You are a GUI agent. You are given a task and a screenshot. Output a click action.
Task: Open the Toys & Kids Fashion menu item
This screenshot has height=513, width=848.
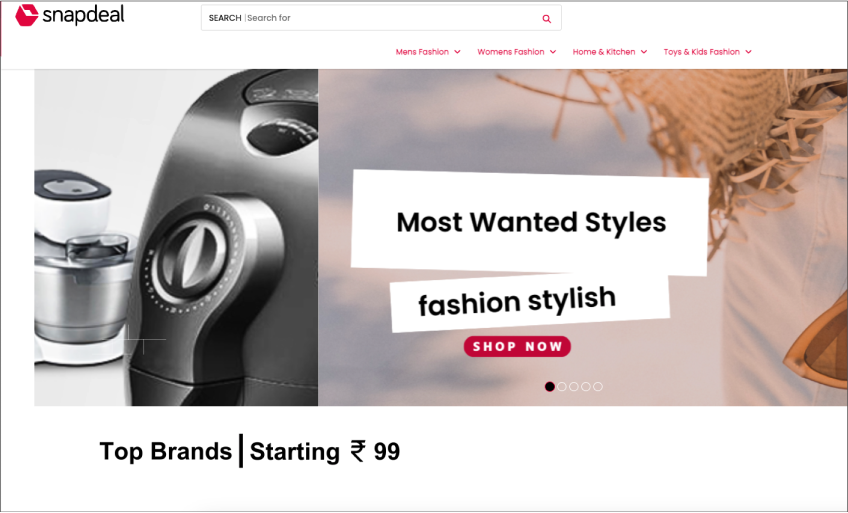coord(701,52)
